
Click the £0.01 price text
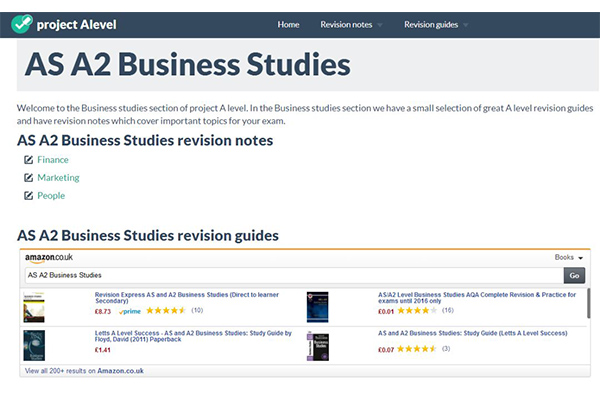coord(386,312)
